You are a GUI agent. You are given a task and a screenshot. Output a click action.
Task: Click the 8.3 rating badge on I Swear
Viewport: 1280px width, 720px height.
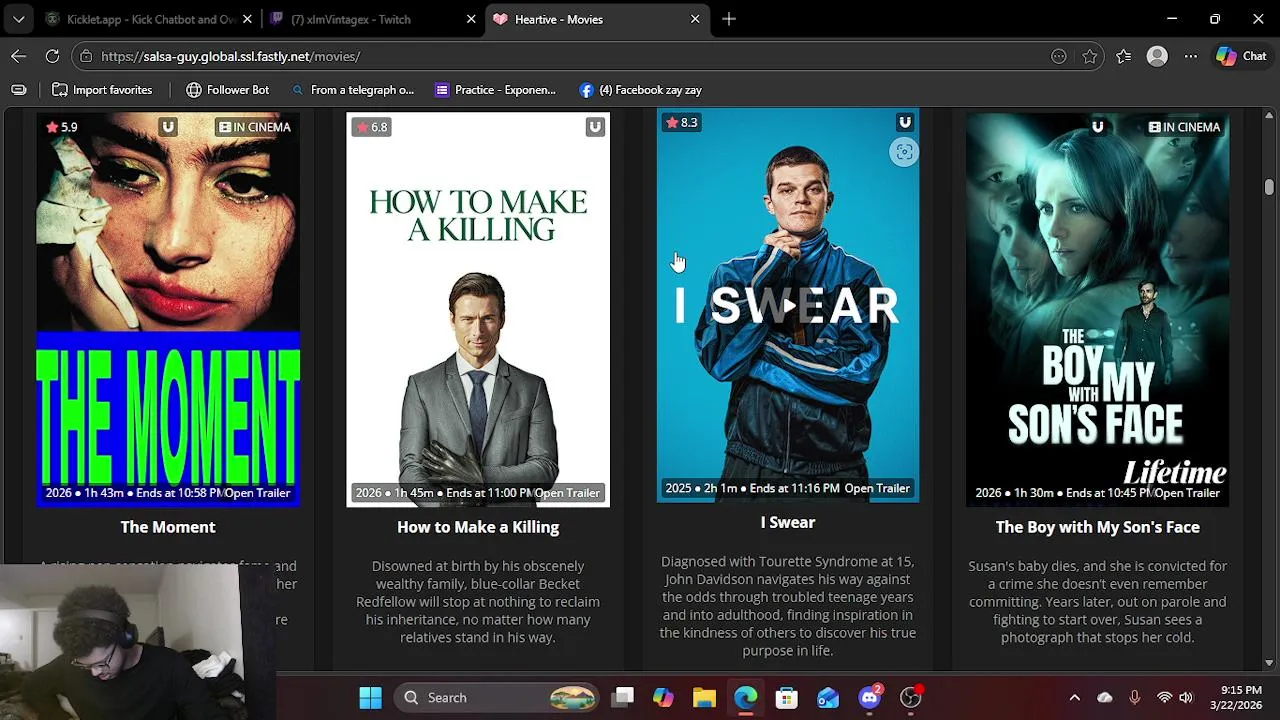[682, 122]
